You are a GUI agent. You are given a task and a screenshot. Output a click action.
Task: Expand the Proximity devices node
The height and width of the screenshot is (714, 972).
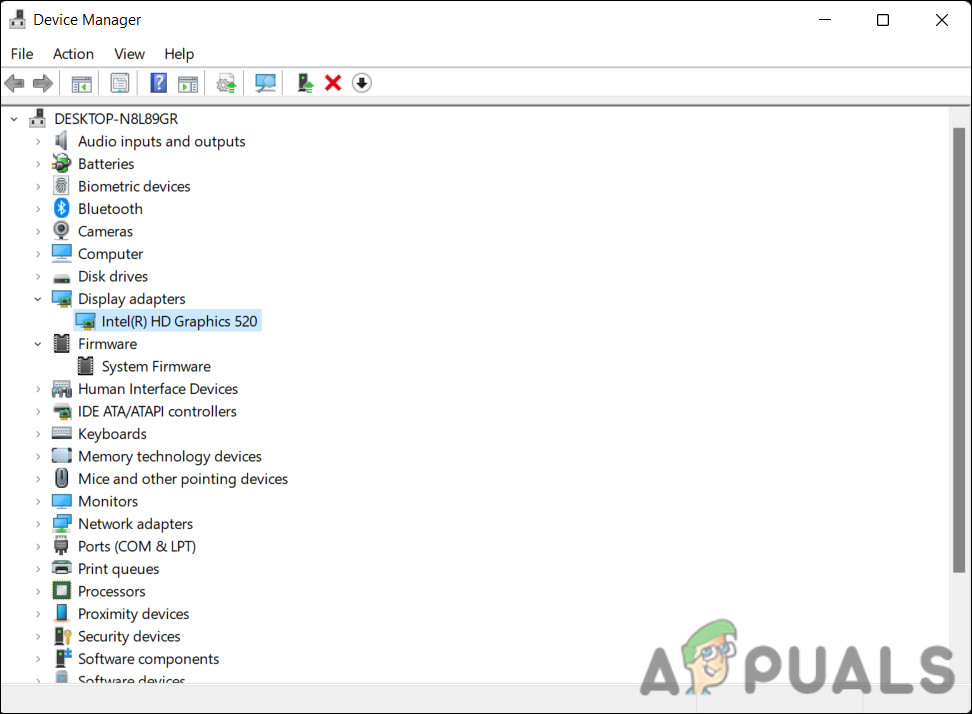click(x=38, y=614)
